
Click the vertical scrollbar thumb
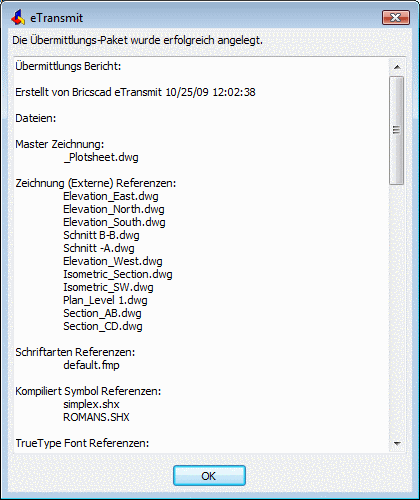pos(397,130)
